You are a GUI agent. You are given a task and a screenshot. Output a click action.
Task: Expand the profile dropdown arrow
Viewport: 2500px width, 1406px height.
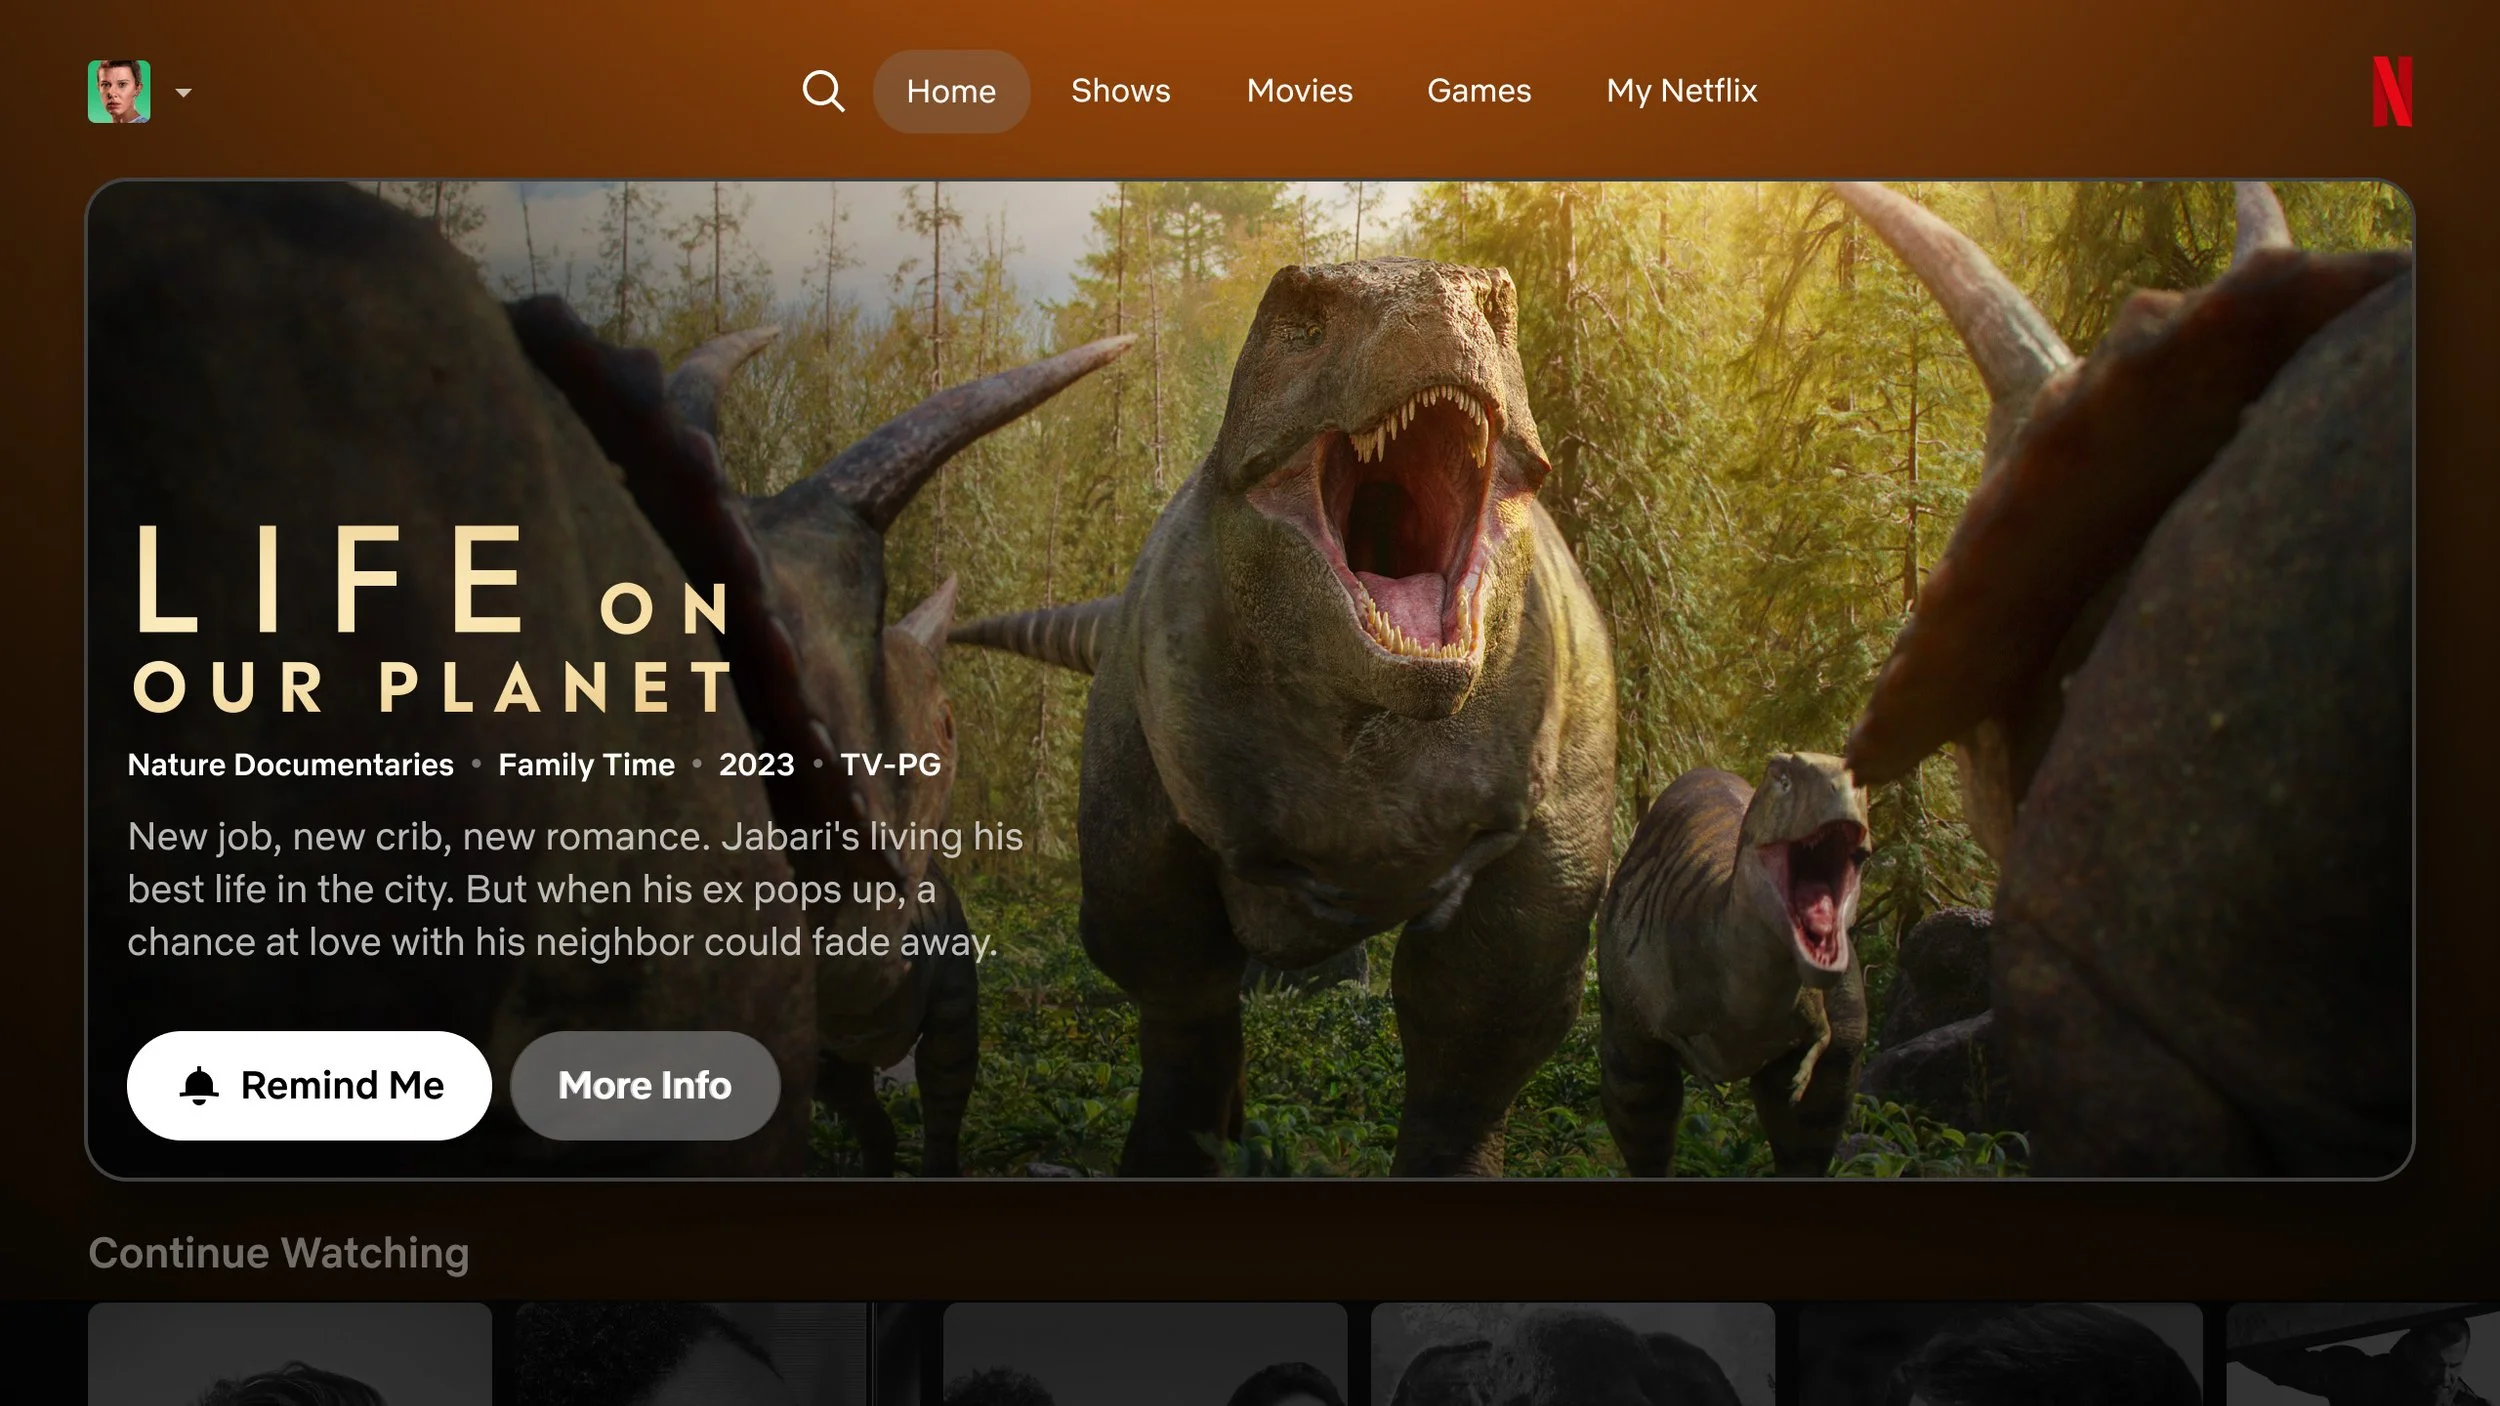pos(183,93)
